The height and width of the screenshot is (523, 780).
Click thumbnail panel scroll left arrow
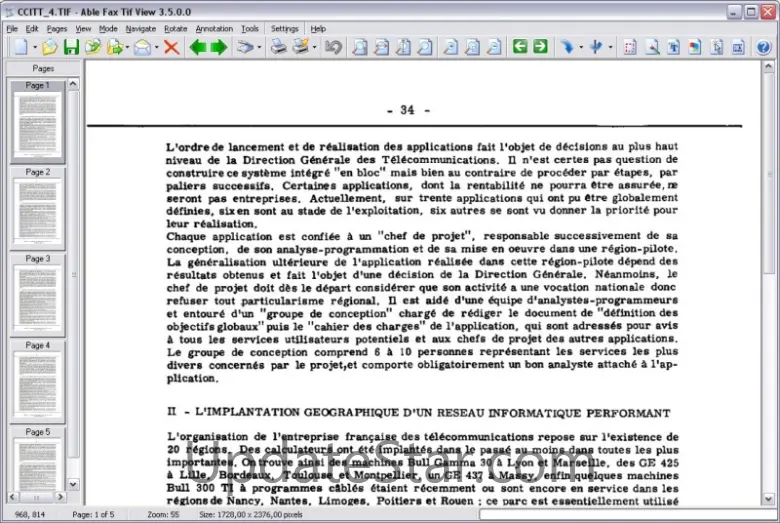point(12,497)
